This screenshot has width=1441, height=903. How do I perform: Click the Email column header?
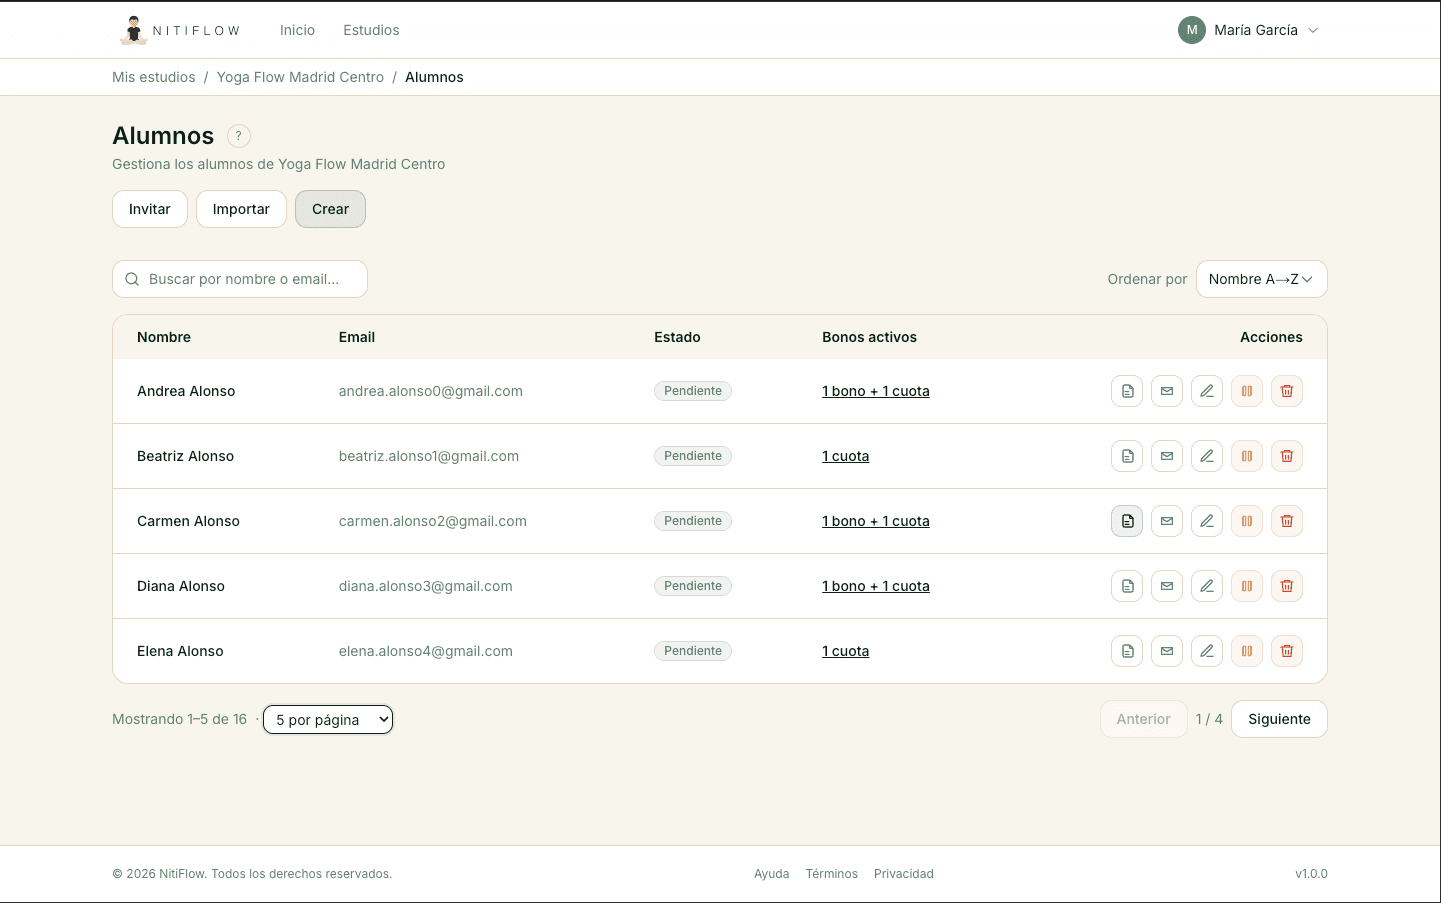pyautogui.click(x=357, y=337)
